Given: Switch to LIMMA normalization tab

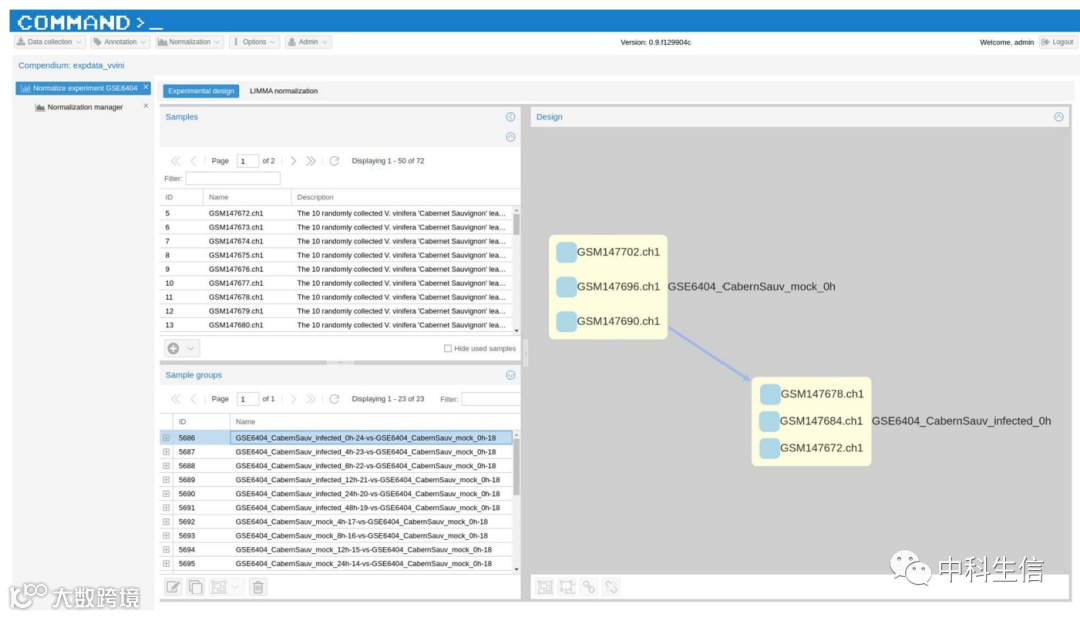Looking at the screenshot, I should (x=284, y=91).
